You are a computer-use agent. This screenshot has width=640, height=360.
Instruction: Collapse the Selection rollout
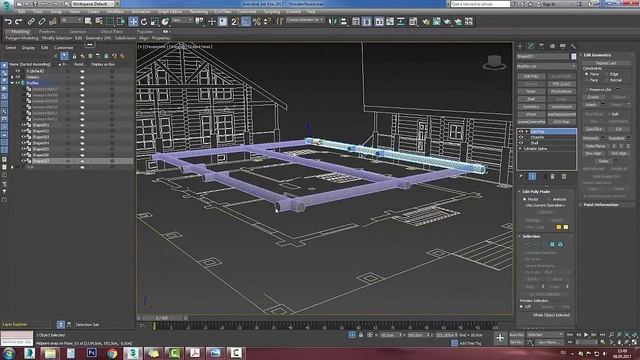(531, 236)
